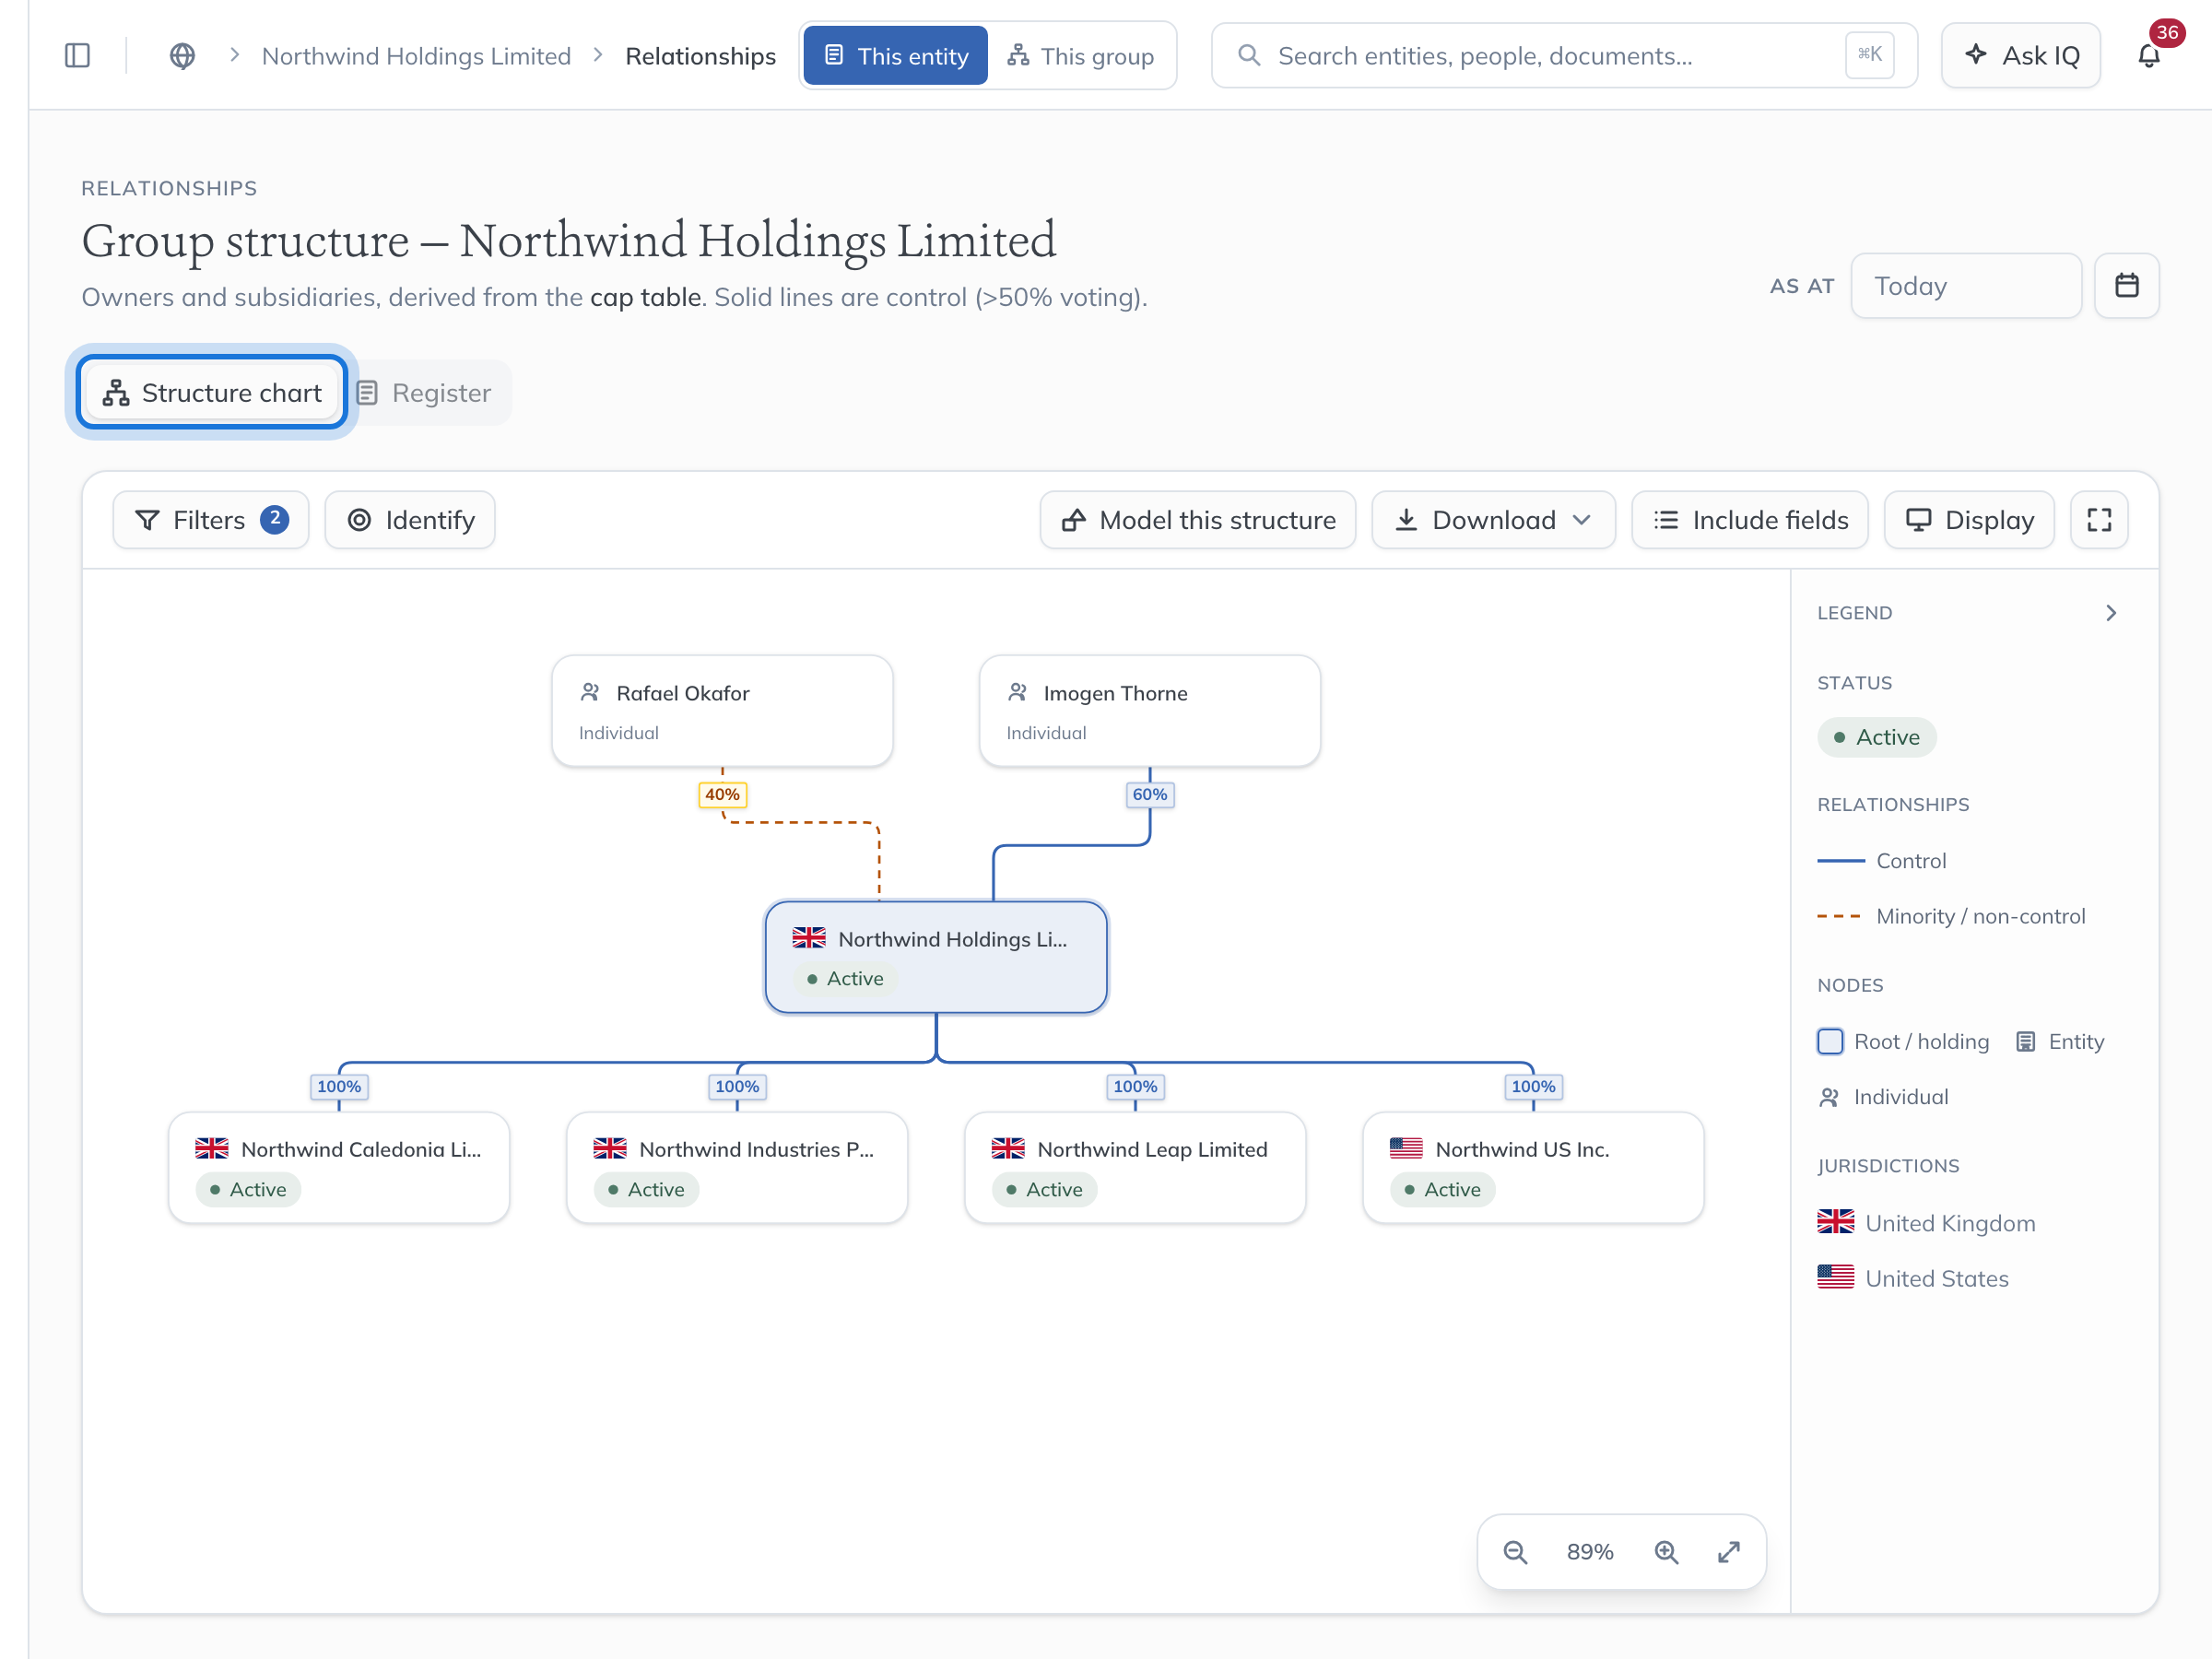Select the Imogen Thorne node
This screenshot has width=2212, height=1659.
(1150, 711)
